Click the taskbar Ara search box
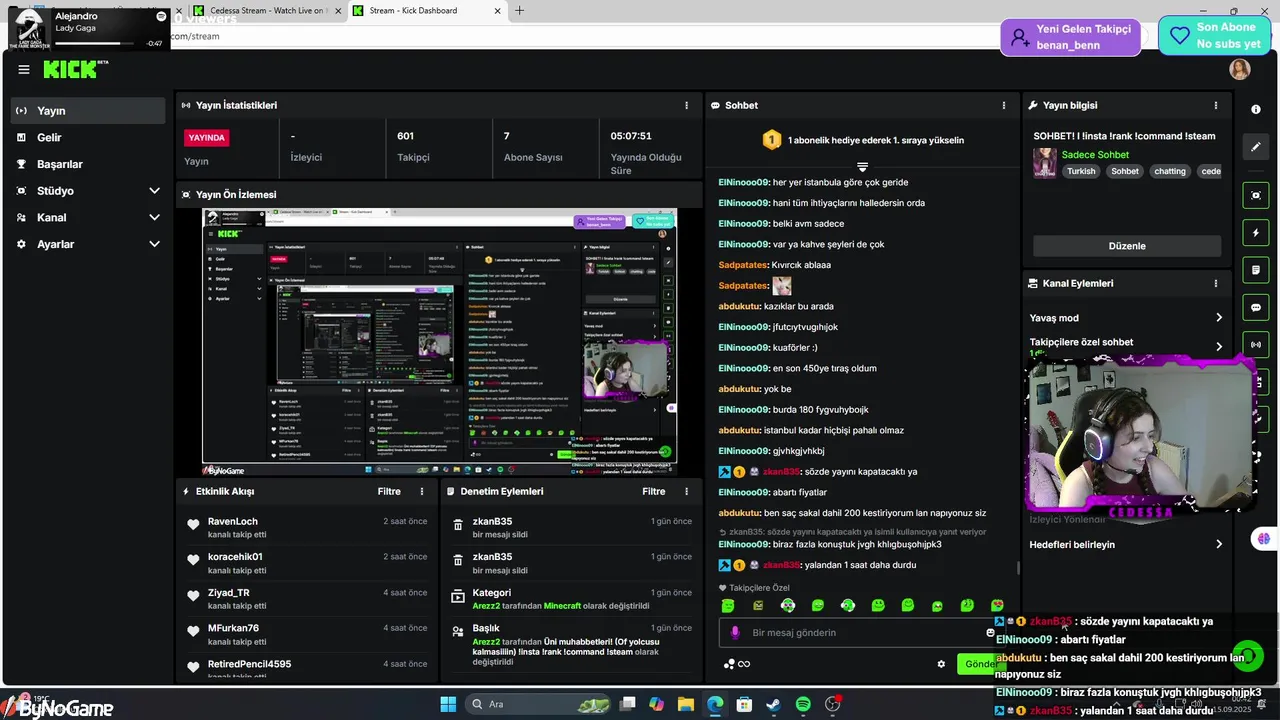Image resolution: width=1280 pixels, height=720 pixels. coord(538,704)
